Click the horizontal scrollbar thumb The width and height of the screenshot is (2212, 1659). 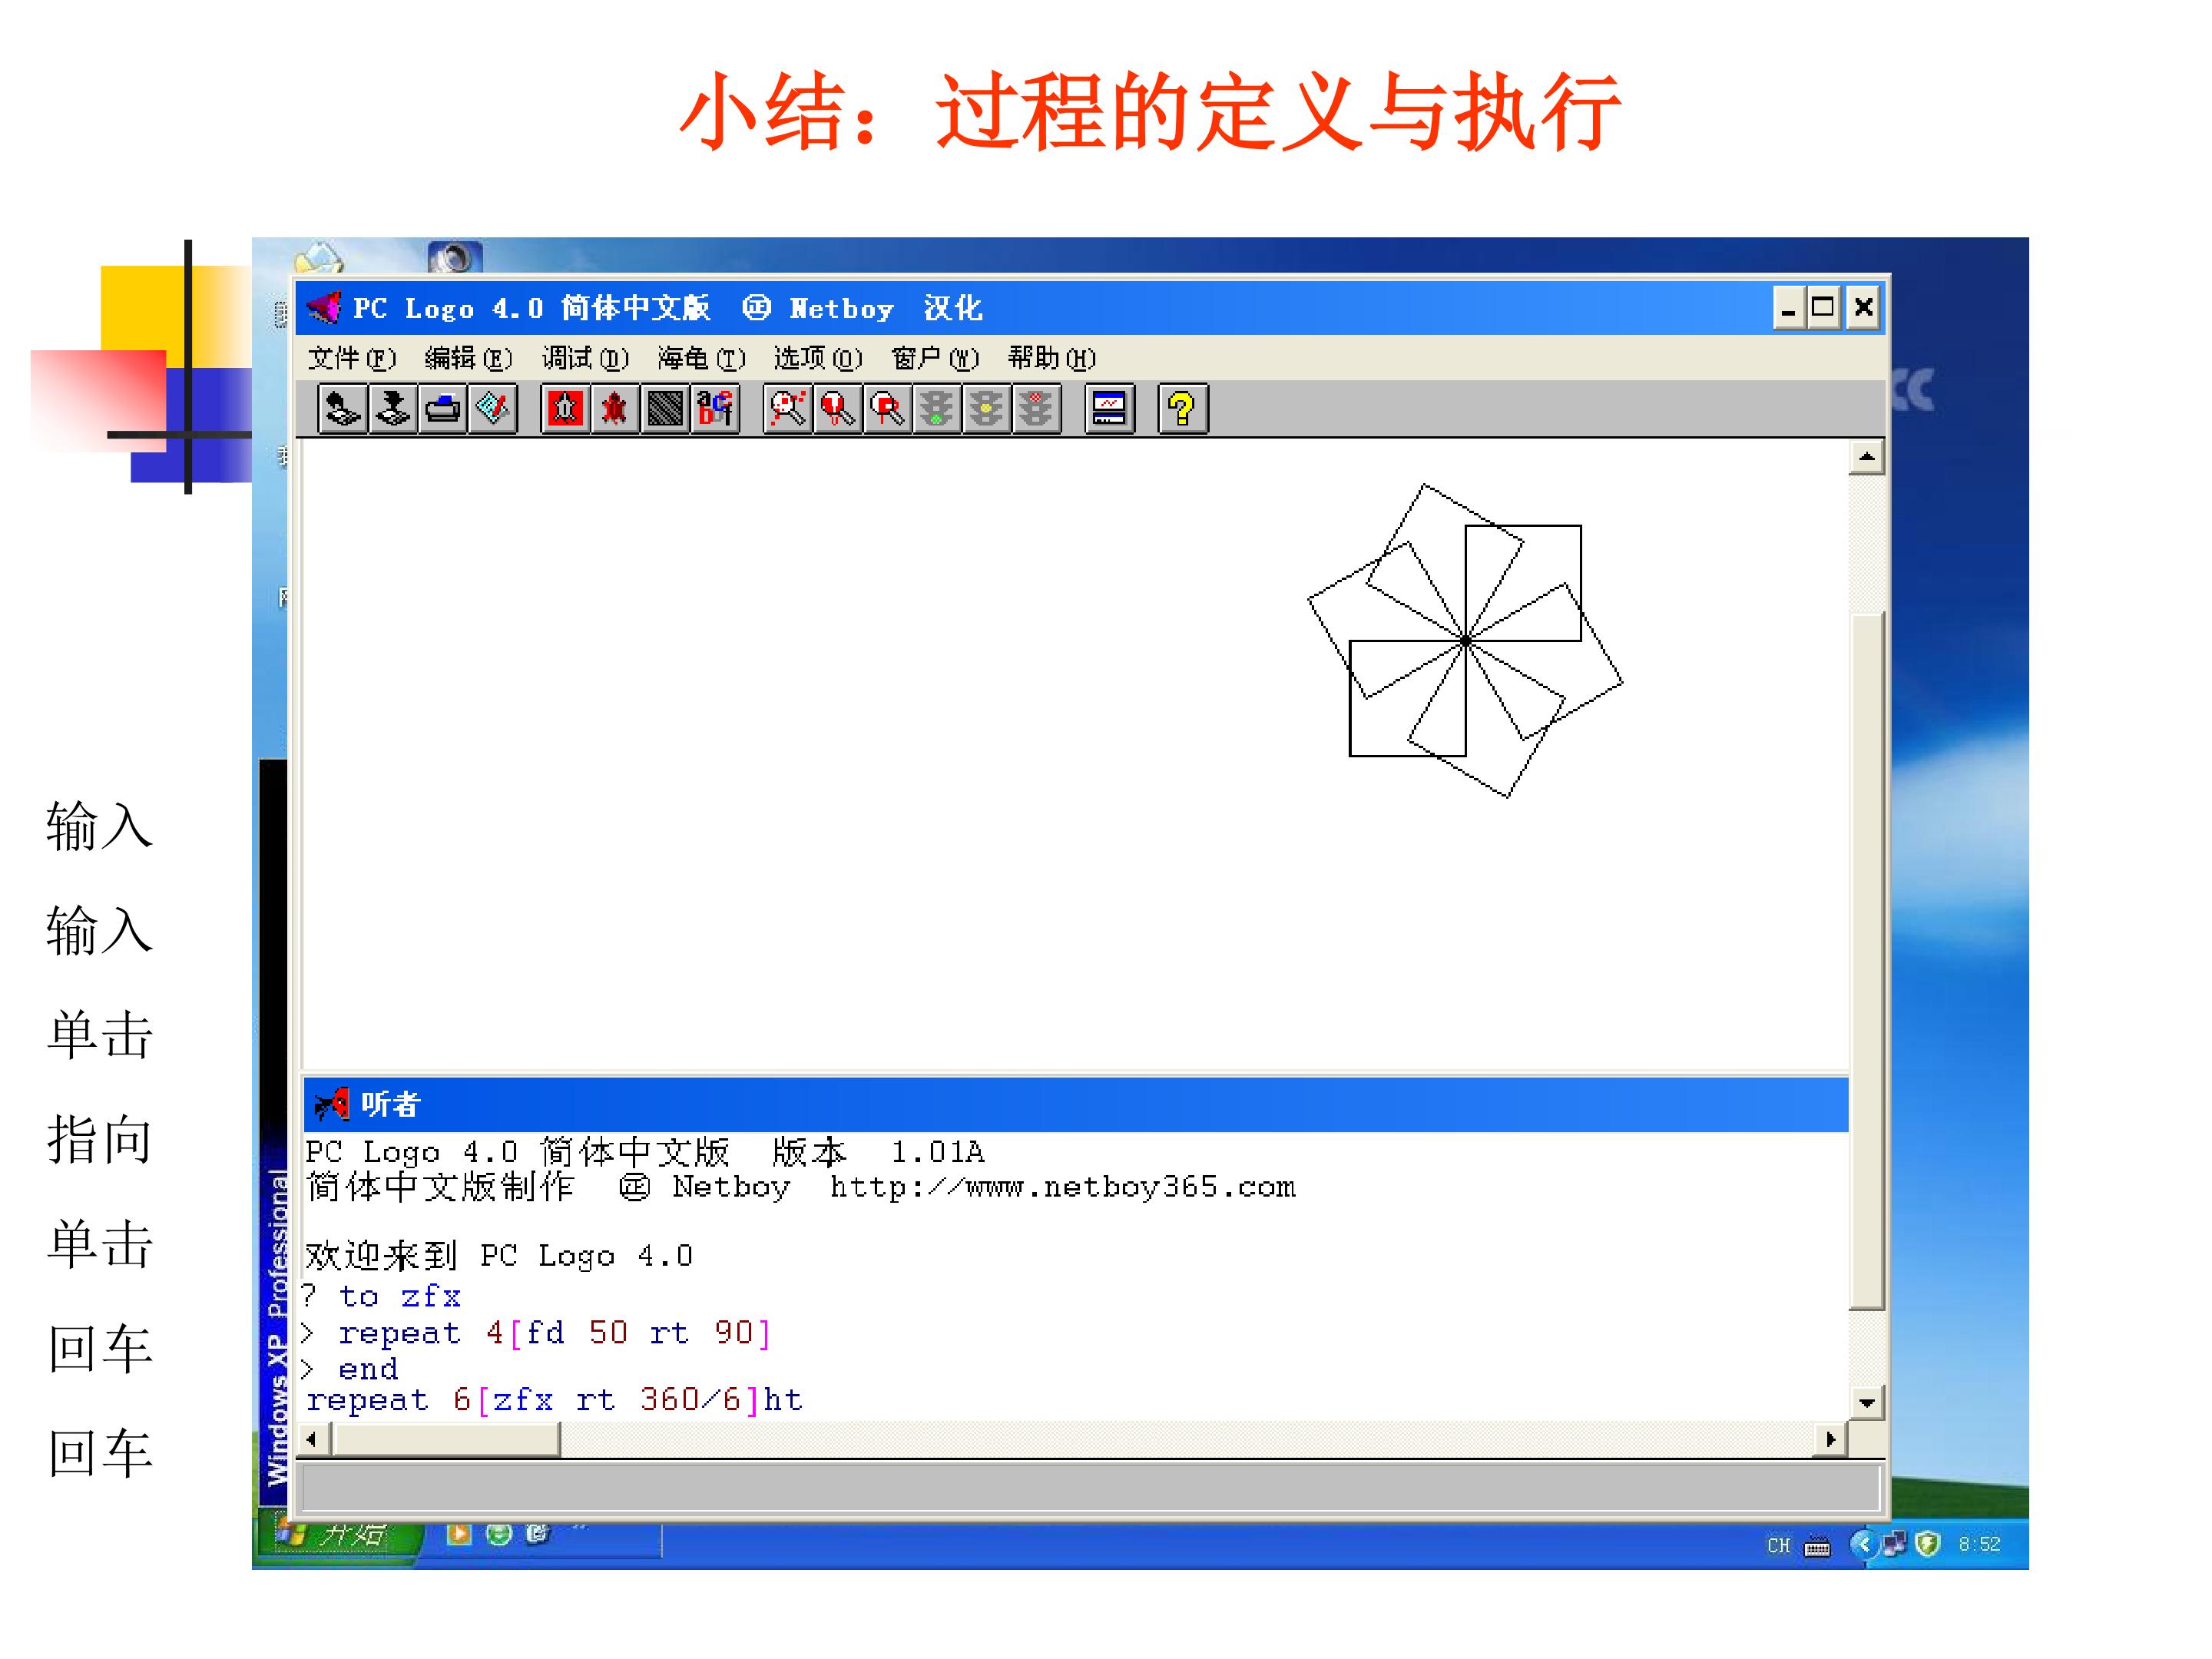446,1439
